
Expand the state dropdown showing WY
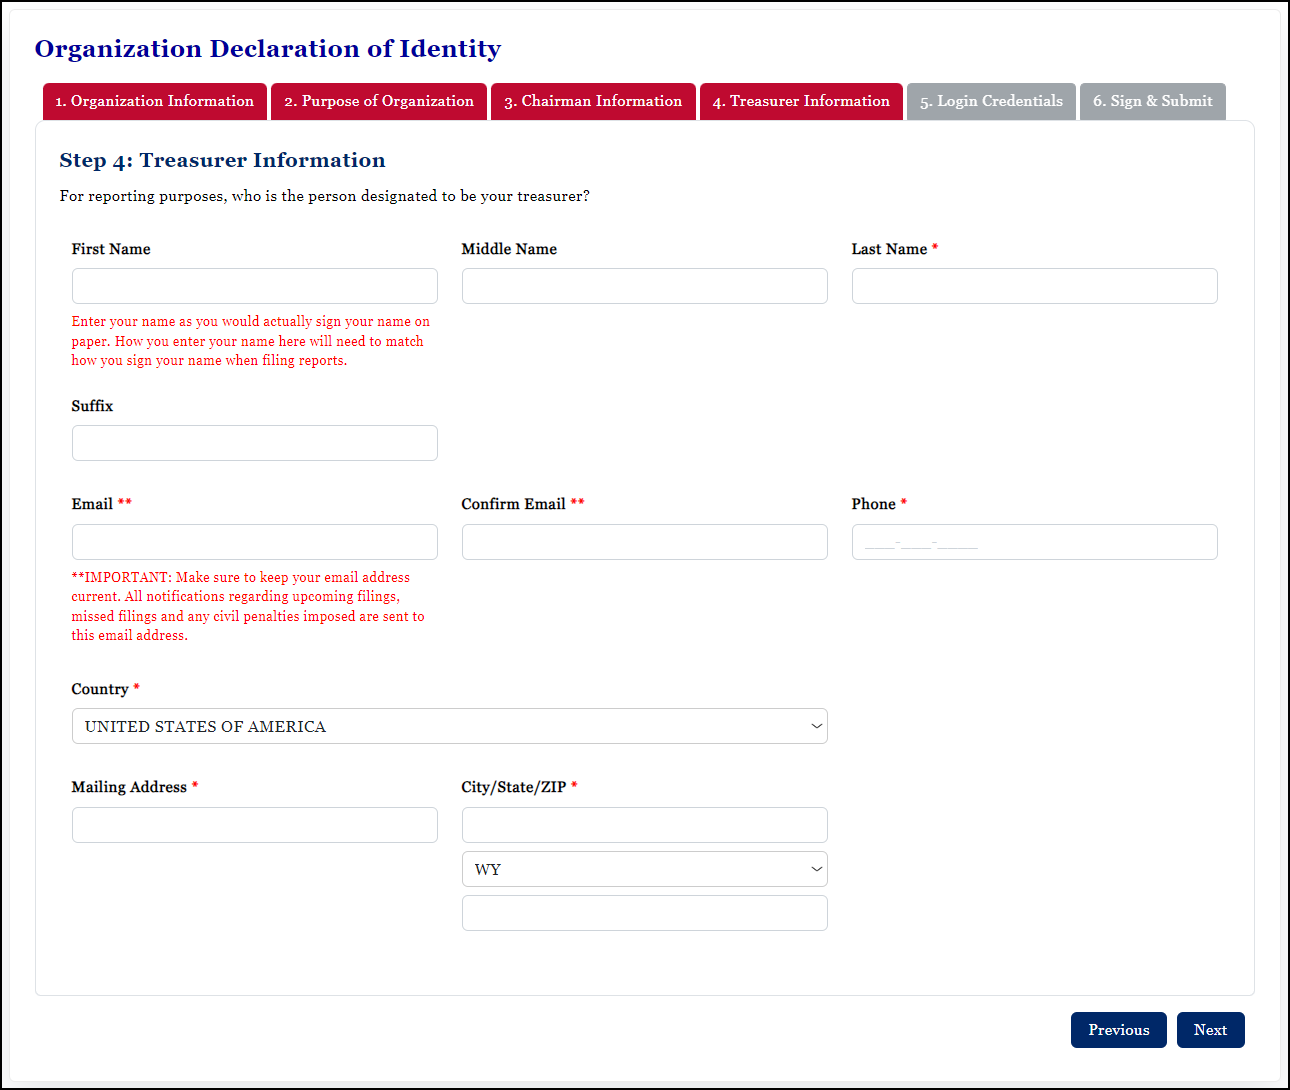pyautogui.click(x=644, y=868)
